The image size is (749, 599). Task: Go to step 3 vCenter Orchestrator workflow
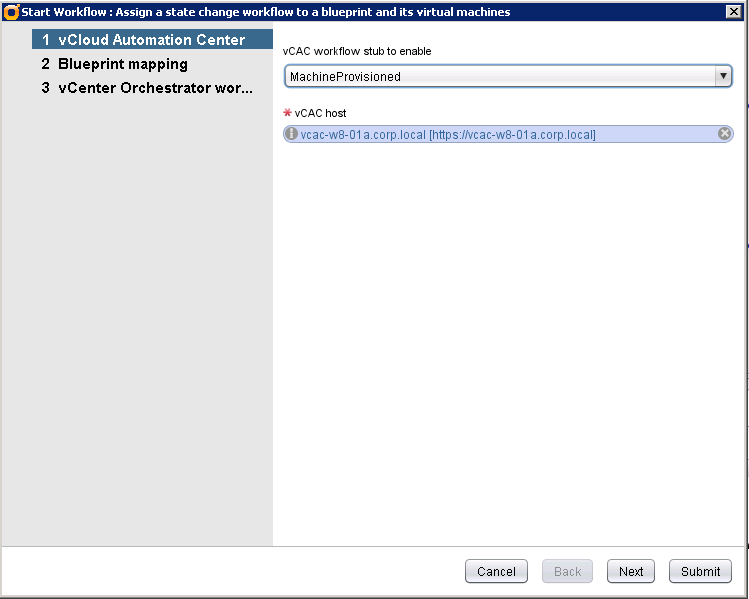click(x=147, y=88)
